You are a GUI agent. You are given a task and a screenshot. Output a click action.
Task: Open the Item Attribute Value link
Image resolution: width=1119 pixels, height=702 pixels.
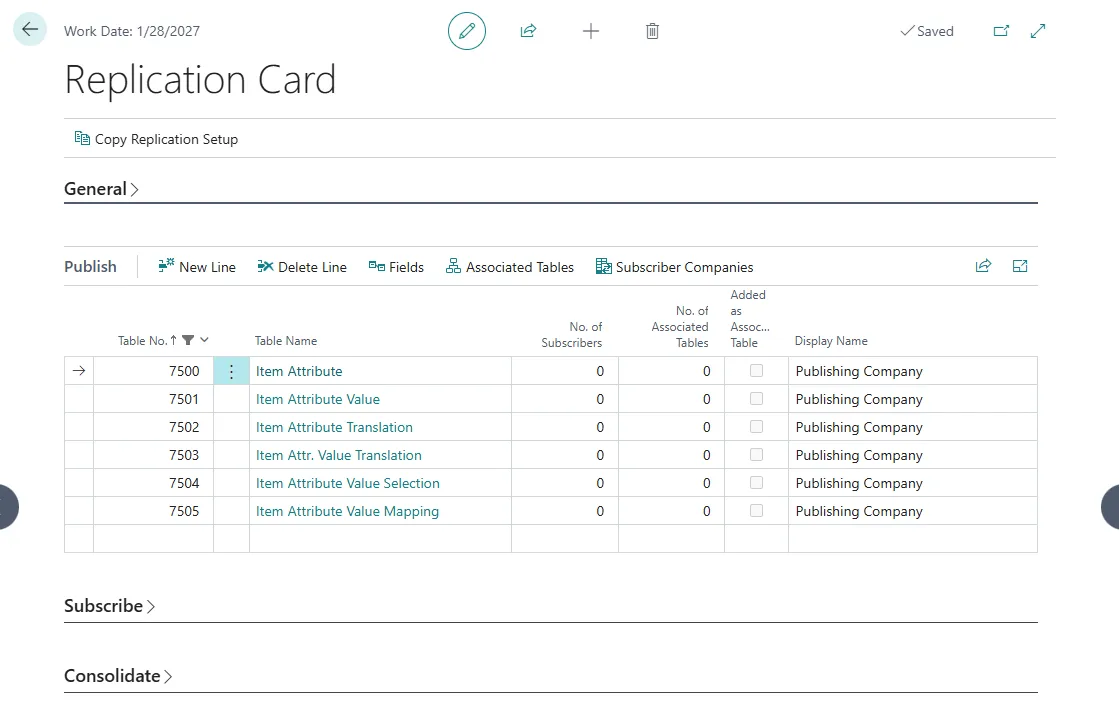317,399
